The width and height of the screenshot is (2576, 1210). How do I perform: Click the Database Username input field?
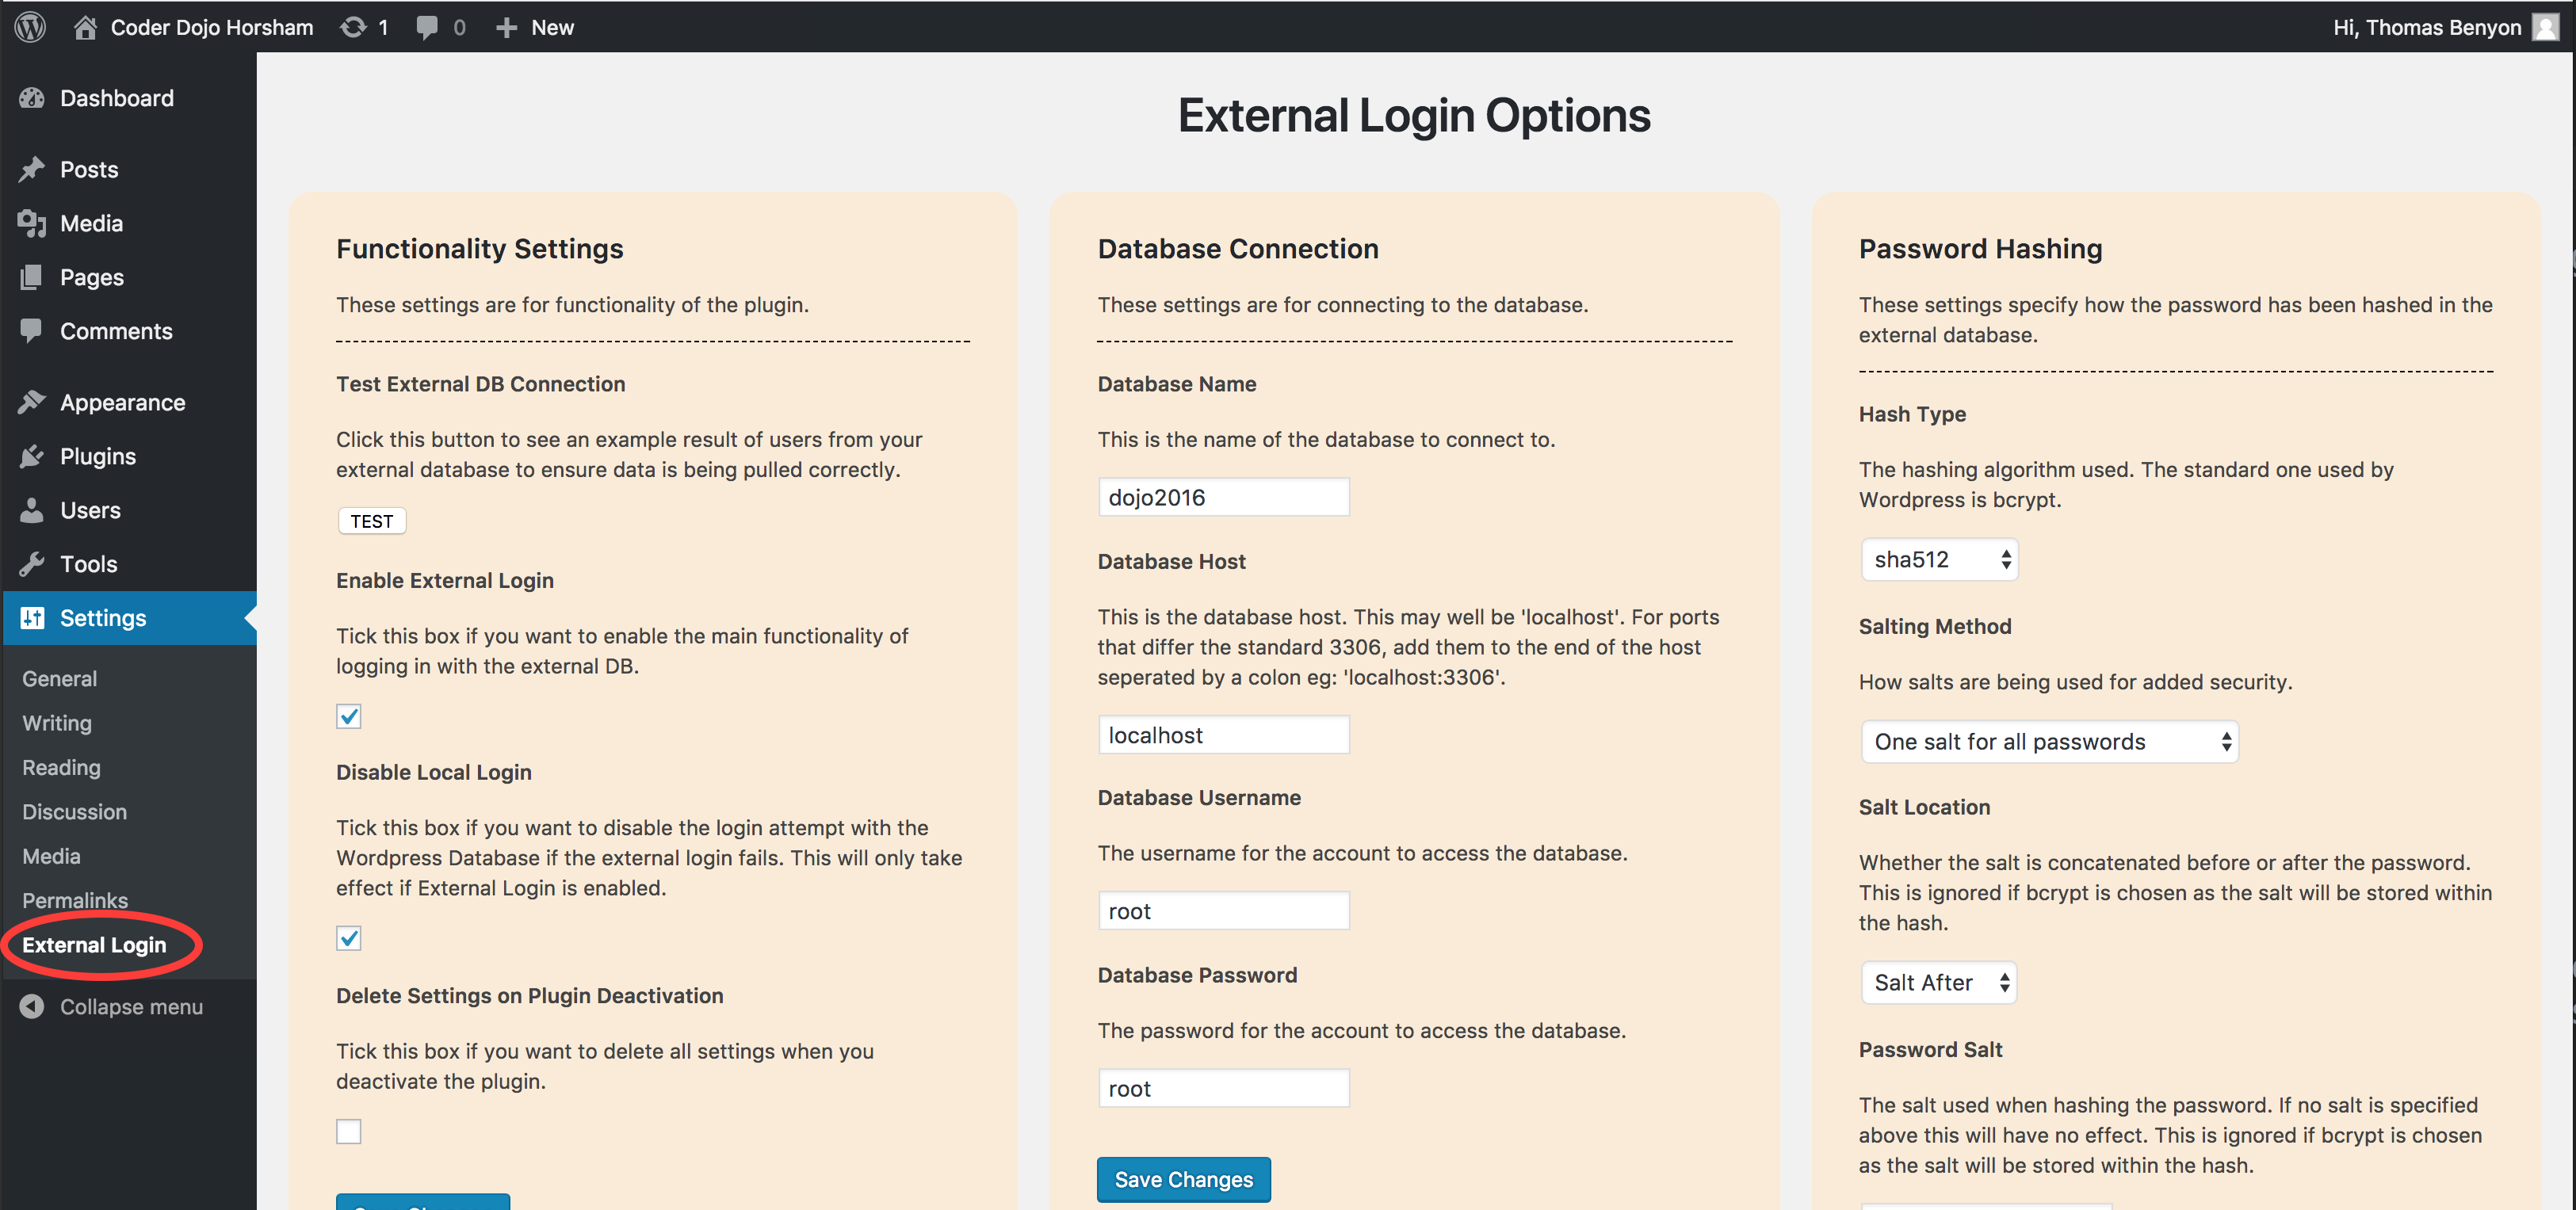(1224, 911)
